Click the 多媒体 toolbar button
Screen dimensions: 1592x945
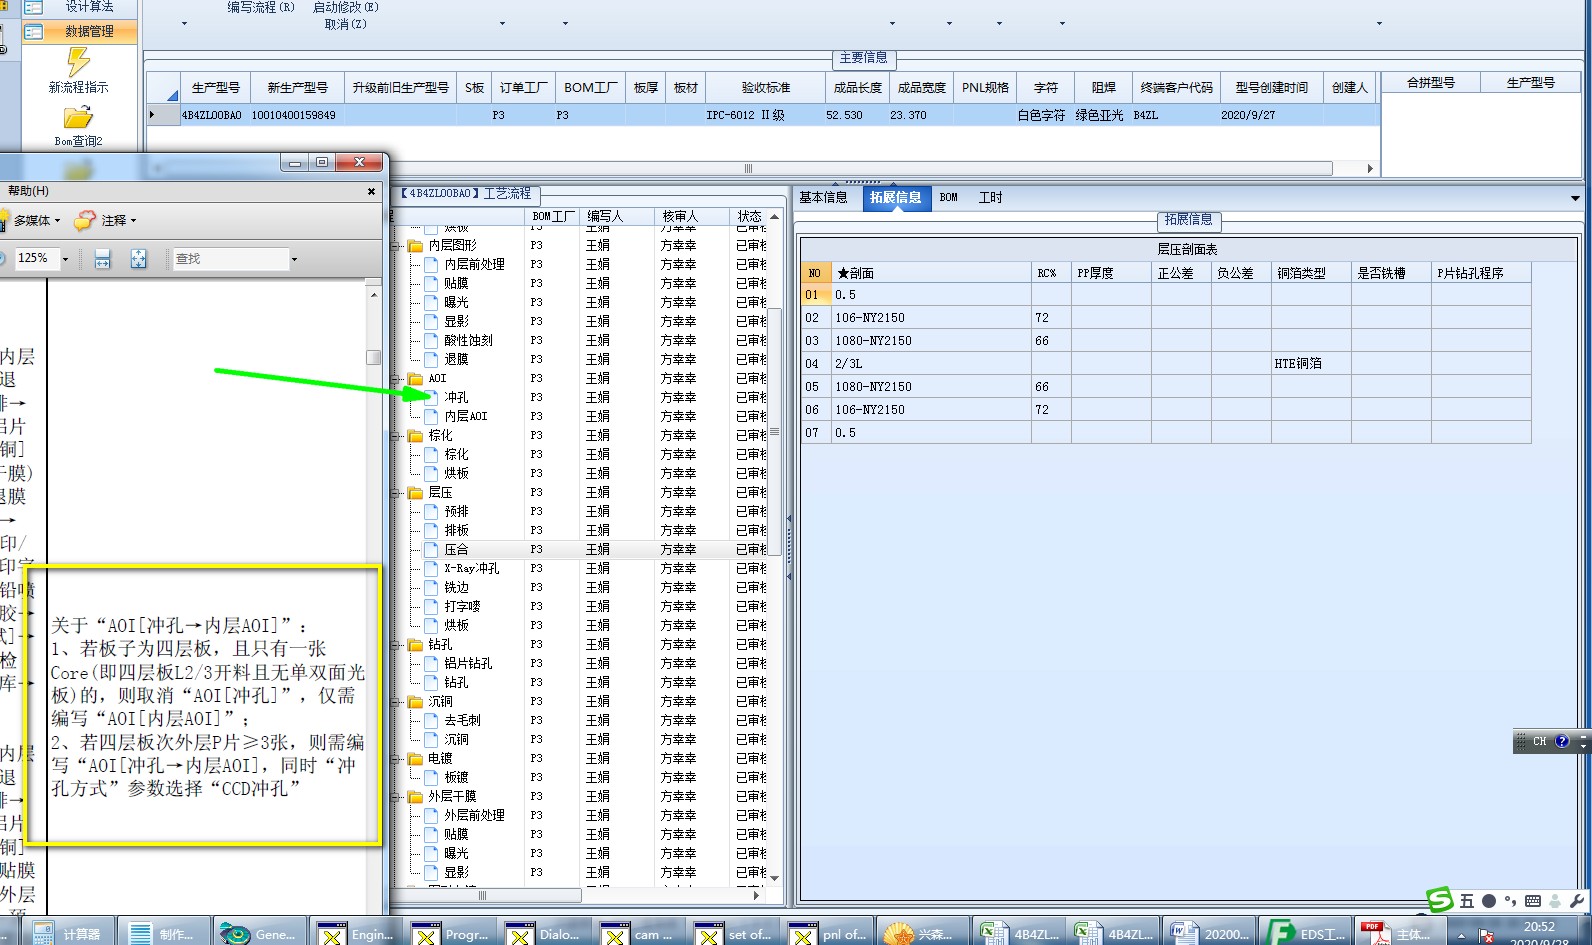(36, 220)
